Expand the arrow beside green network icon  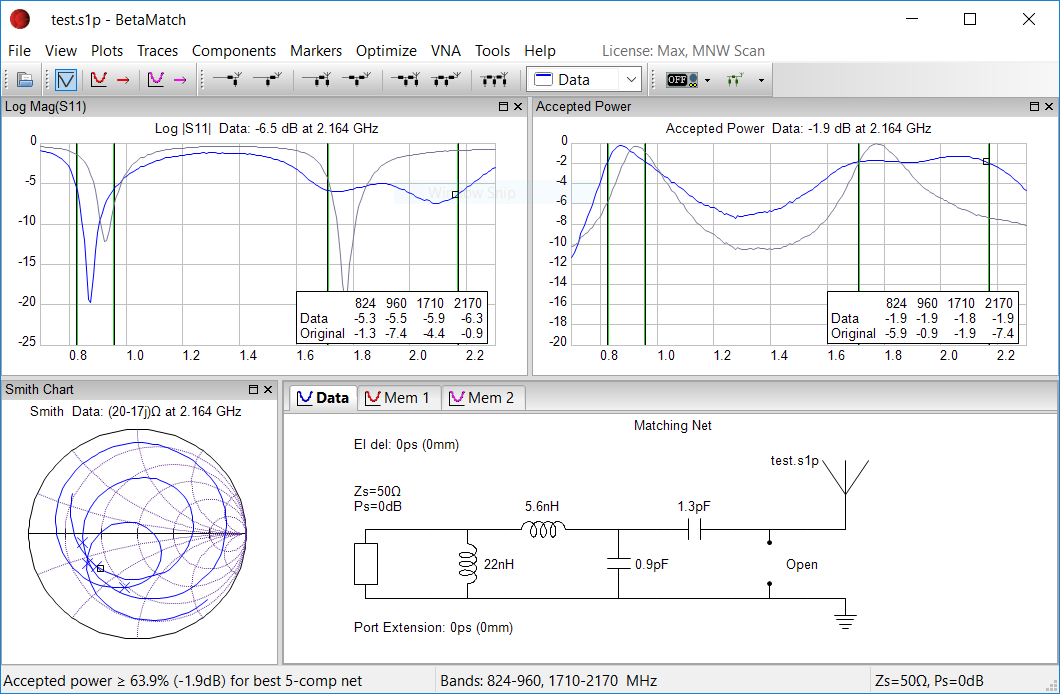tap(761, 80)
